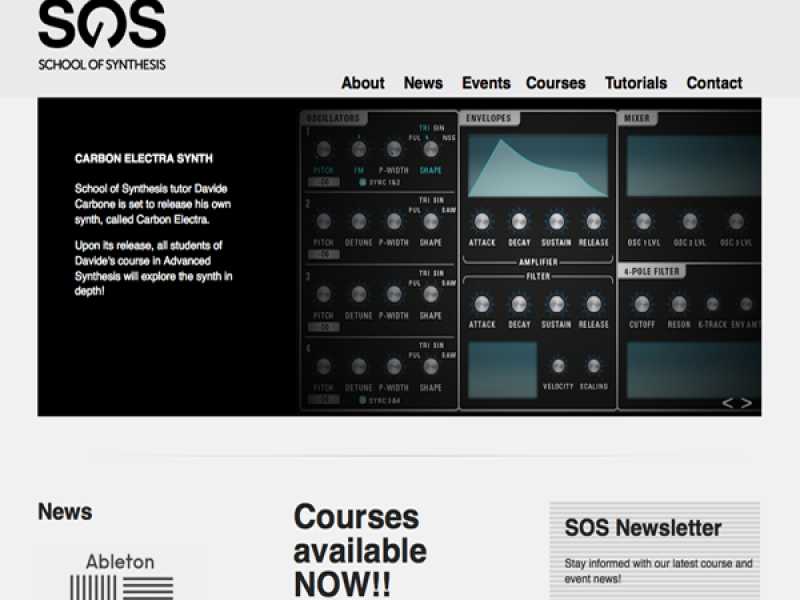The height and width of the screenshot is (600, 800).
Task: Click the Velocity knob in Envelopes
Action: point(558,366)
